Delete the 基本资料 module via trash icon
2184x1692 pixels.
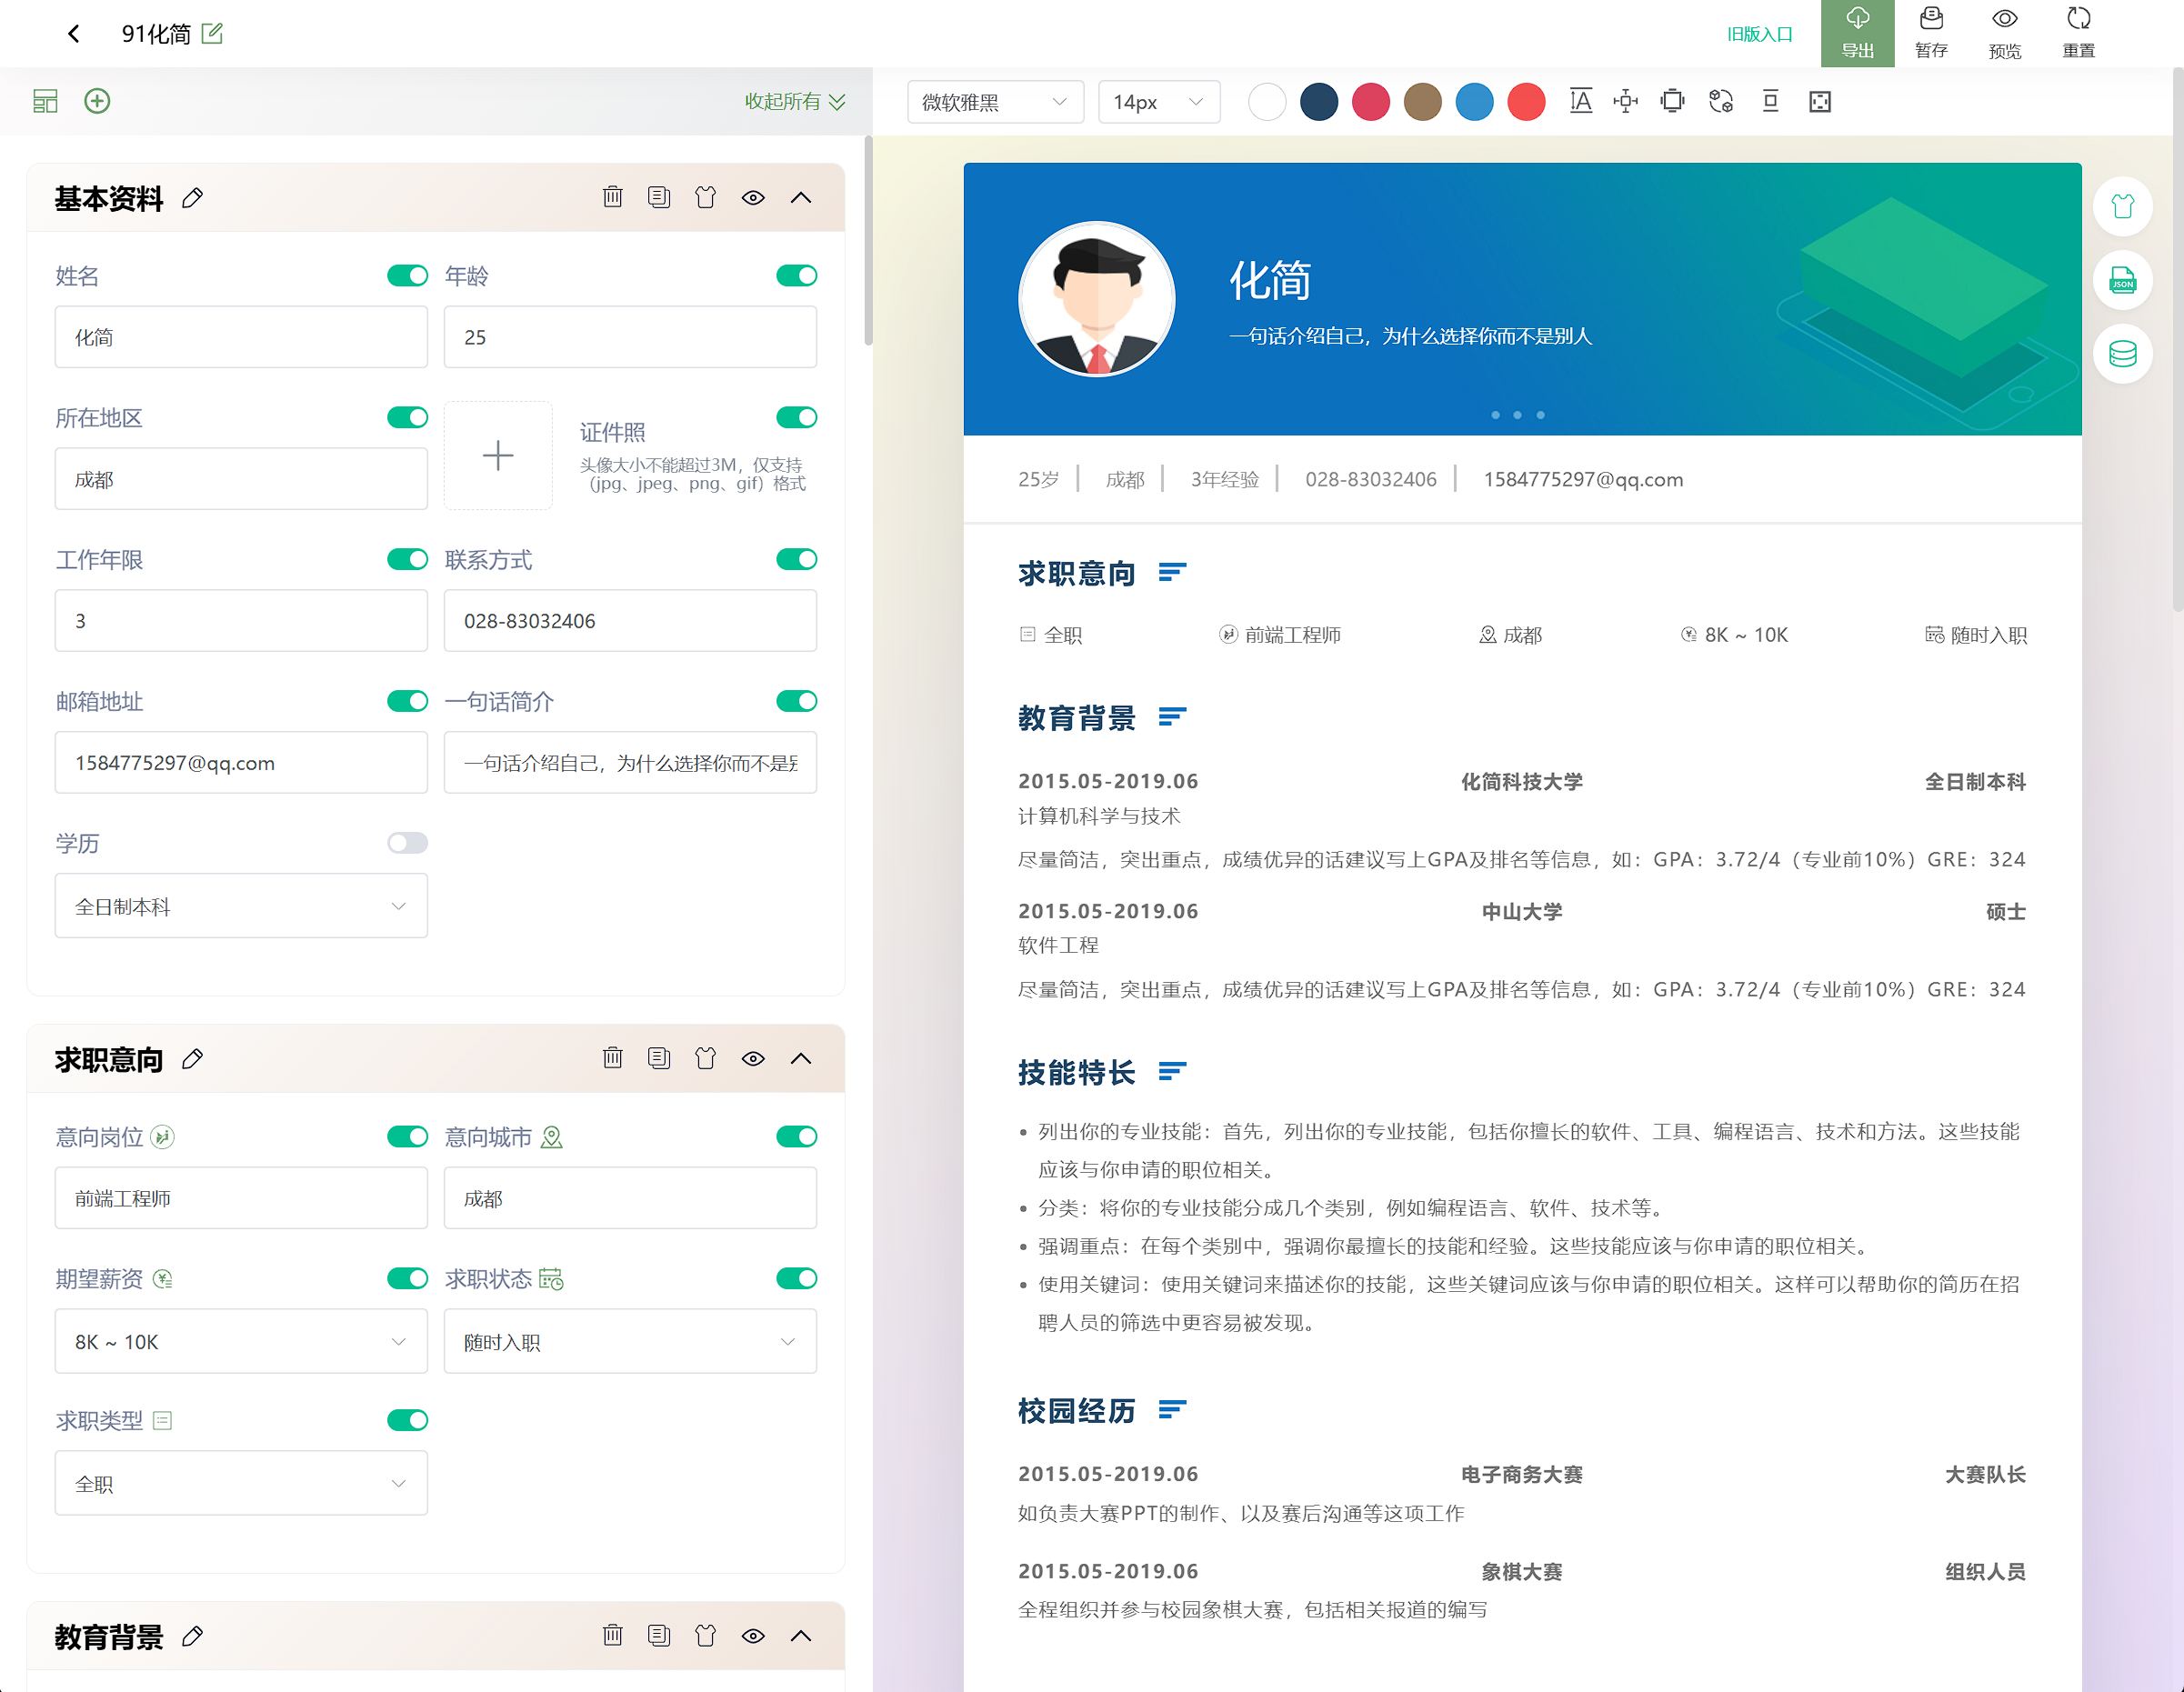pos(613,197)
